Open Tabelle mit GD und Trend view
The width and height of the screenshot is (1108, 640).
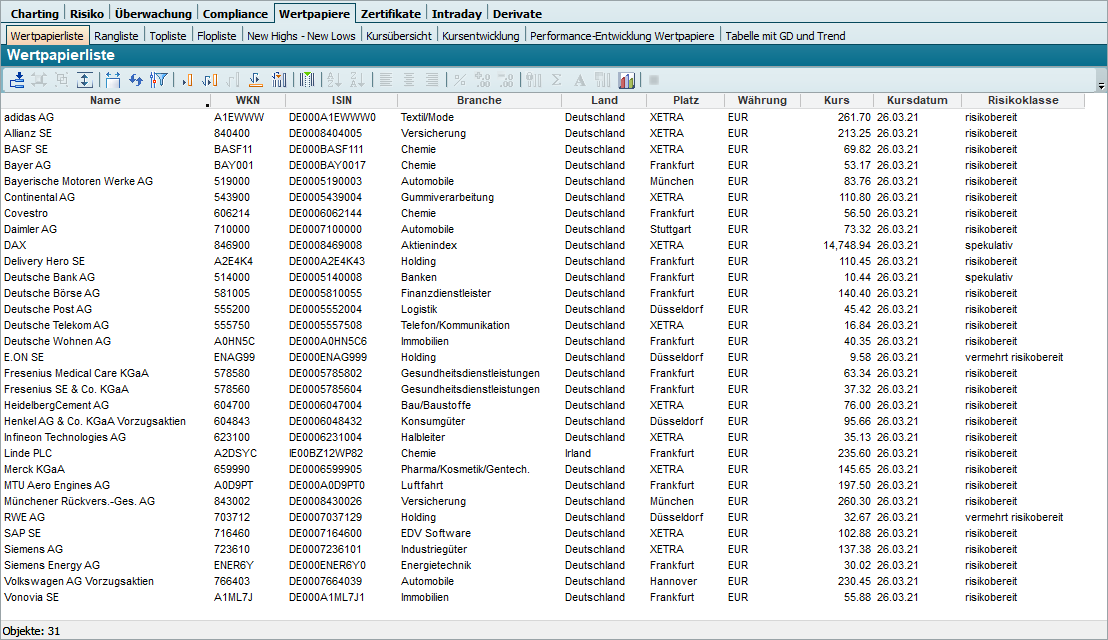[785, 36]
